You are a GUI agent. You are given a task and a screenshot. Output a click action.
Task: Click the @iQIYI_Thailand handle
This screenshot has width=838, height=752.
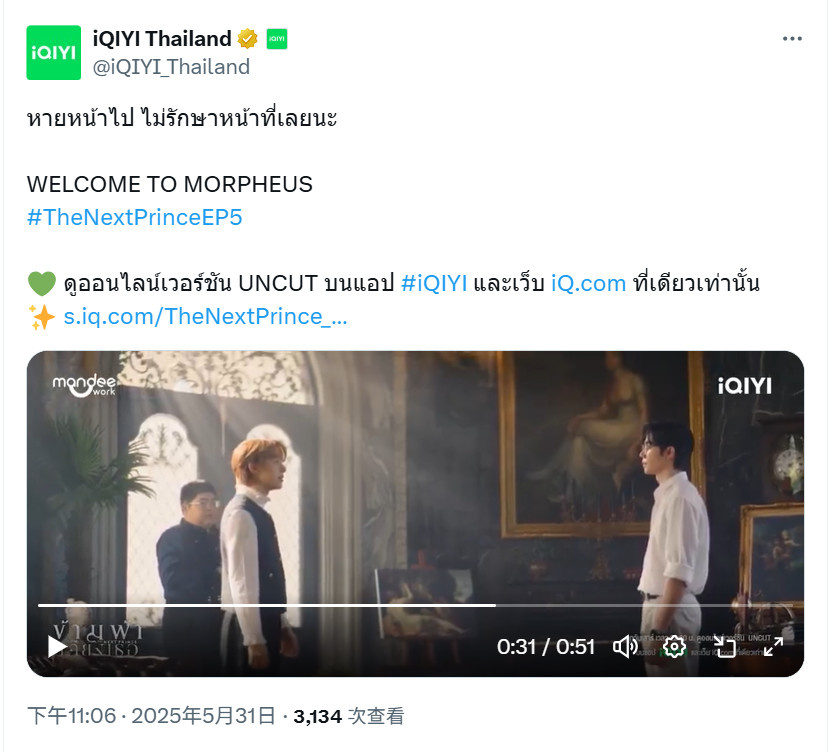tap(171, 67)
